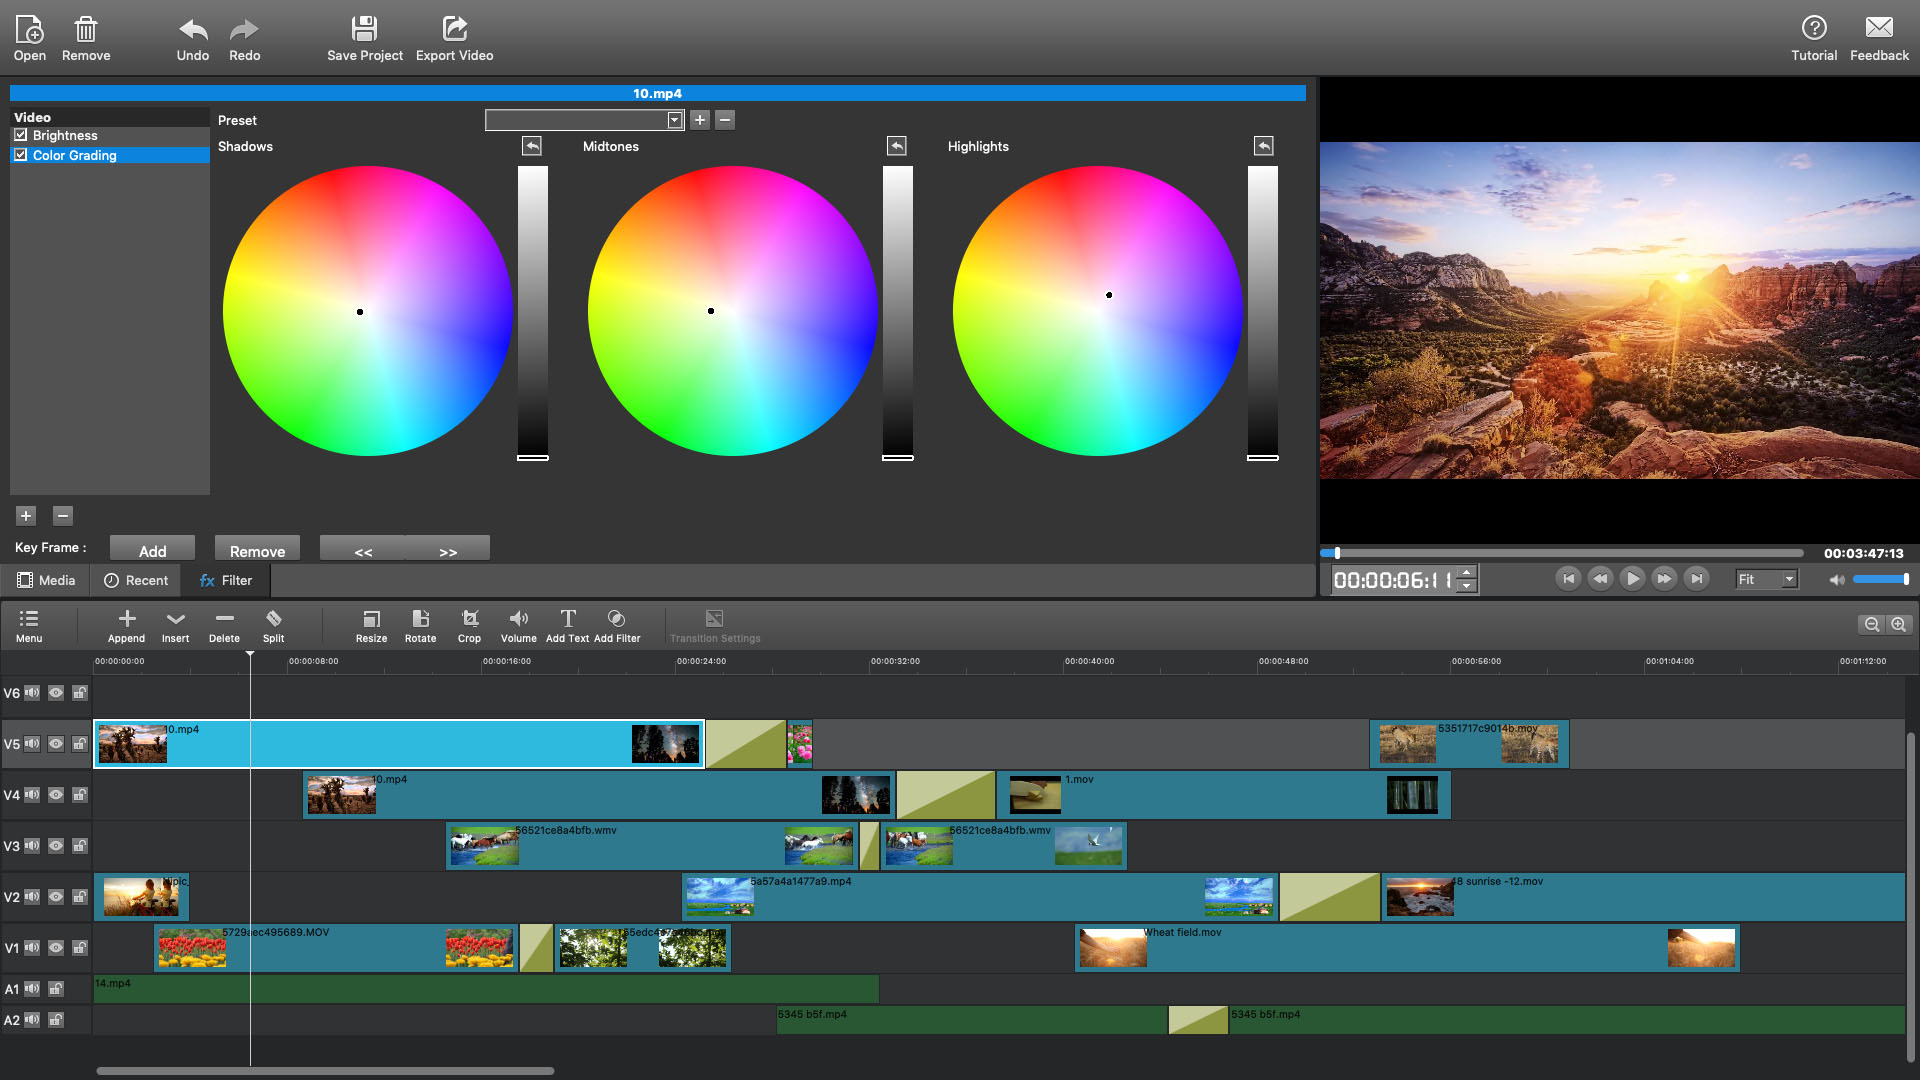Toggle Color Grading checkbox under Video

[x=22, y=156]
